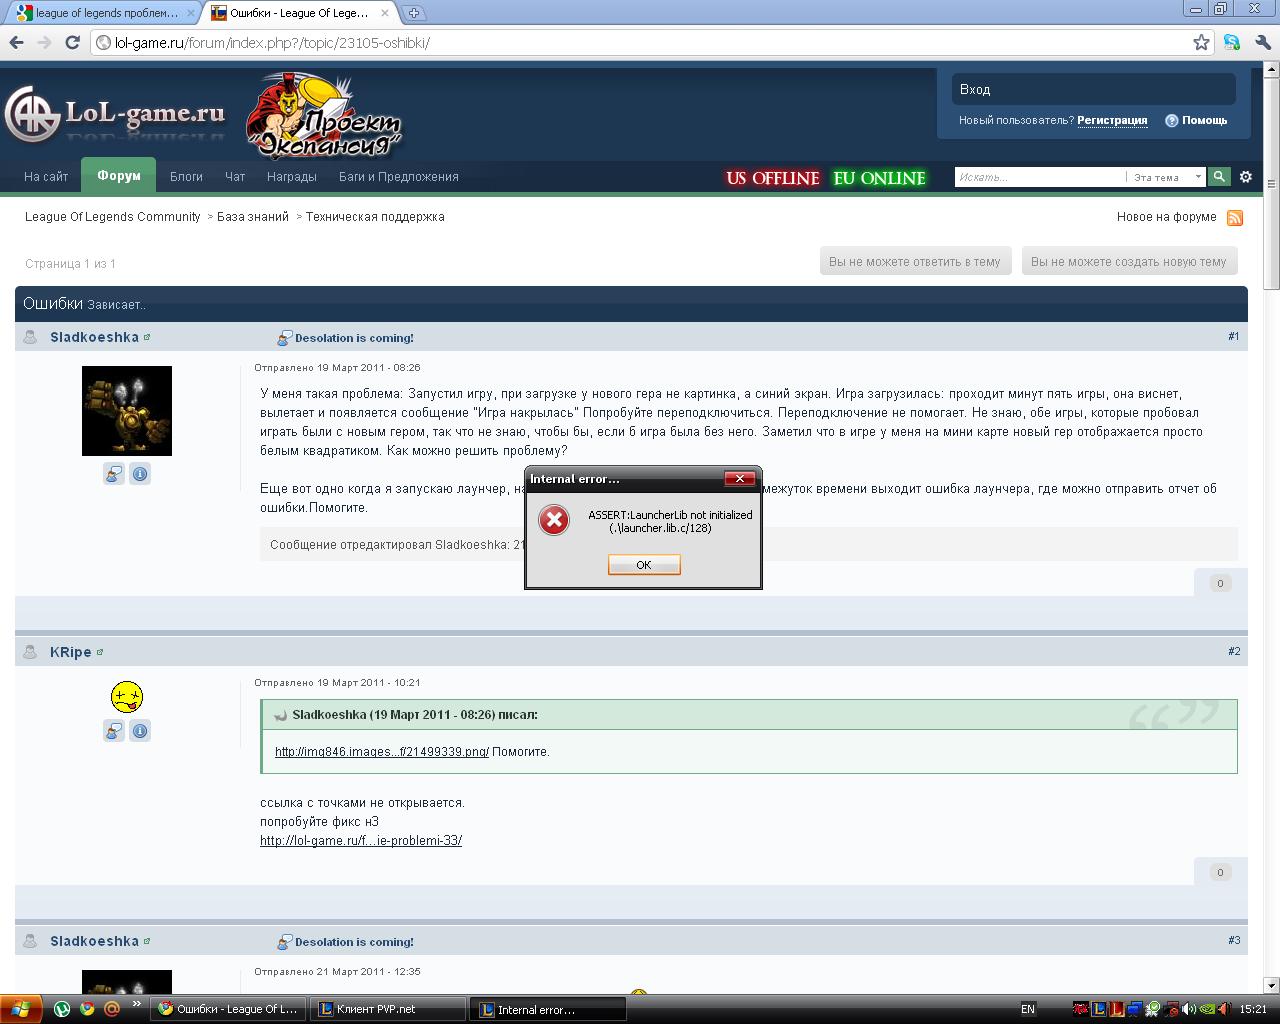Image resolution: width=1280 pixels, height=1024 pixels.
Task: Open the Проект Экспансия banner
Action: click(x=323, y=117)
